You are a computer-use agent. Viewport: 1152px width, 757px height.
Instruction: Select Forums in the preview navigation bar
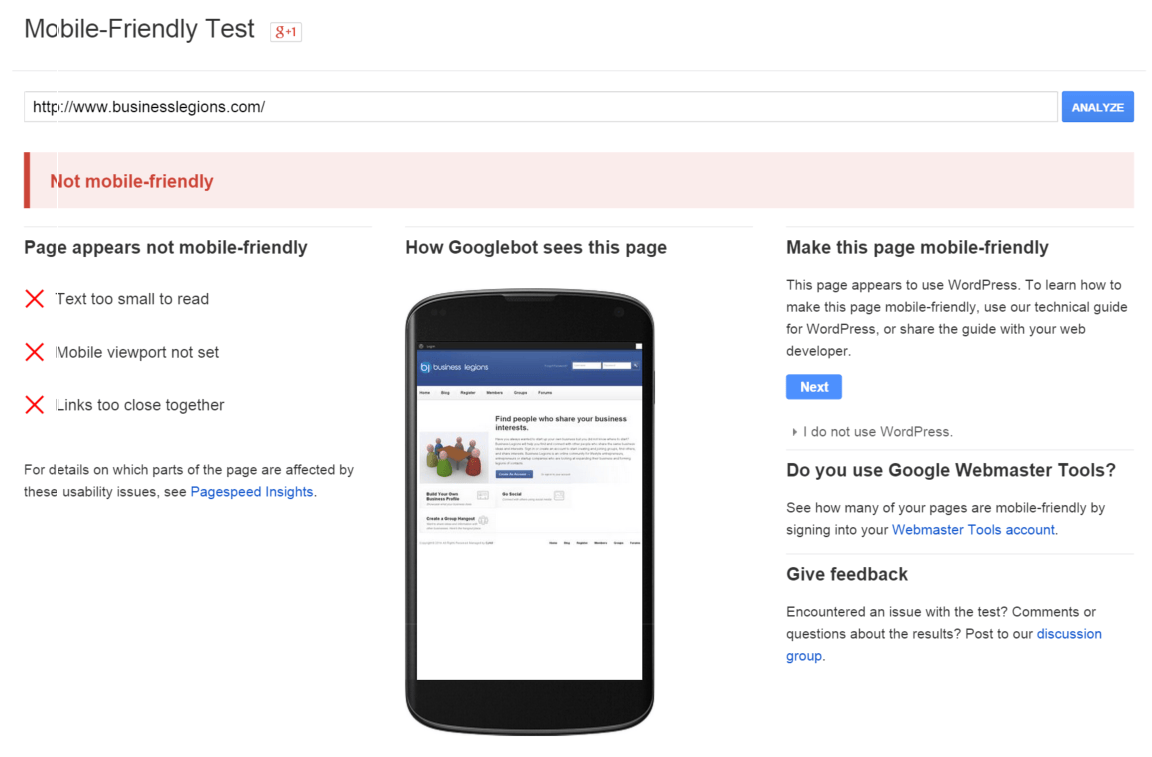545,393
